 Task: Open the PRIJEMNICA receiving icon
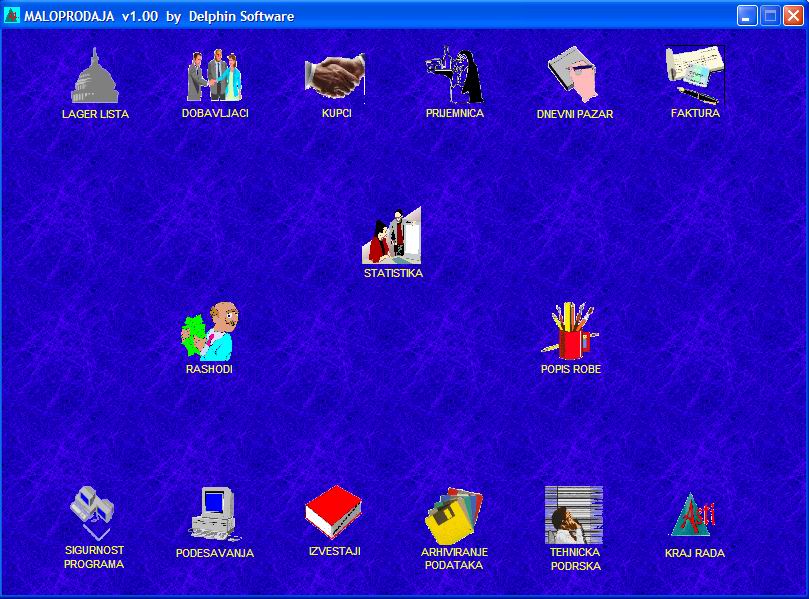[x=455, y=75]
